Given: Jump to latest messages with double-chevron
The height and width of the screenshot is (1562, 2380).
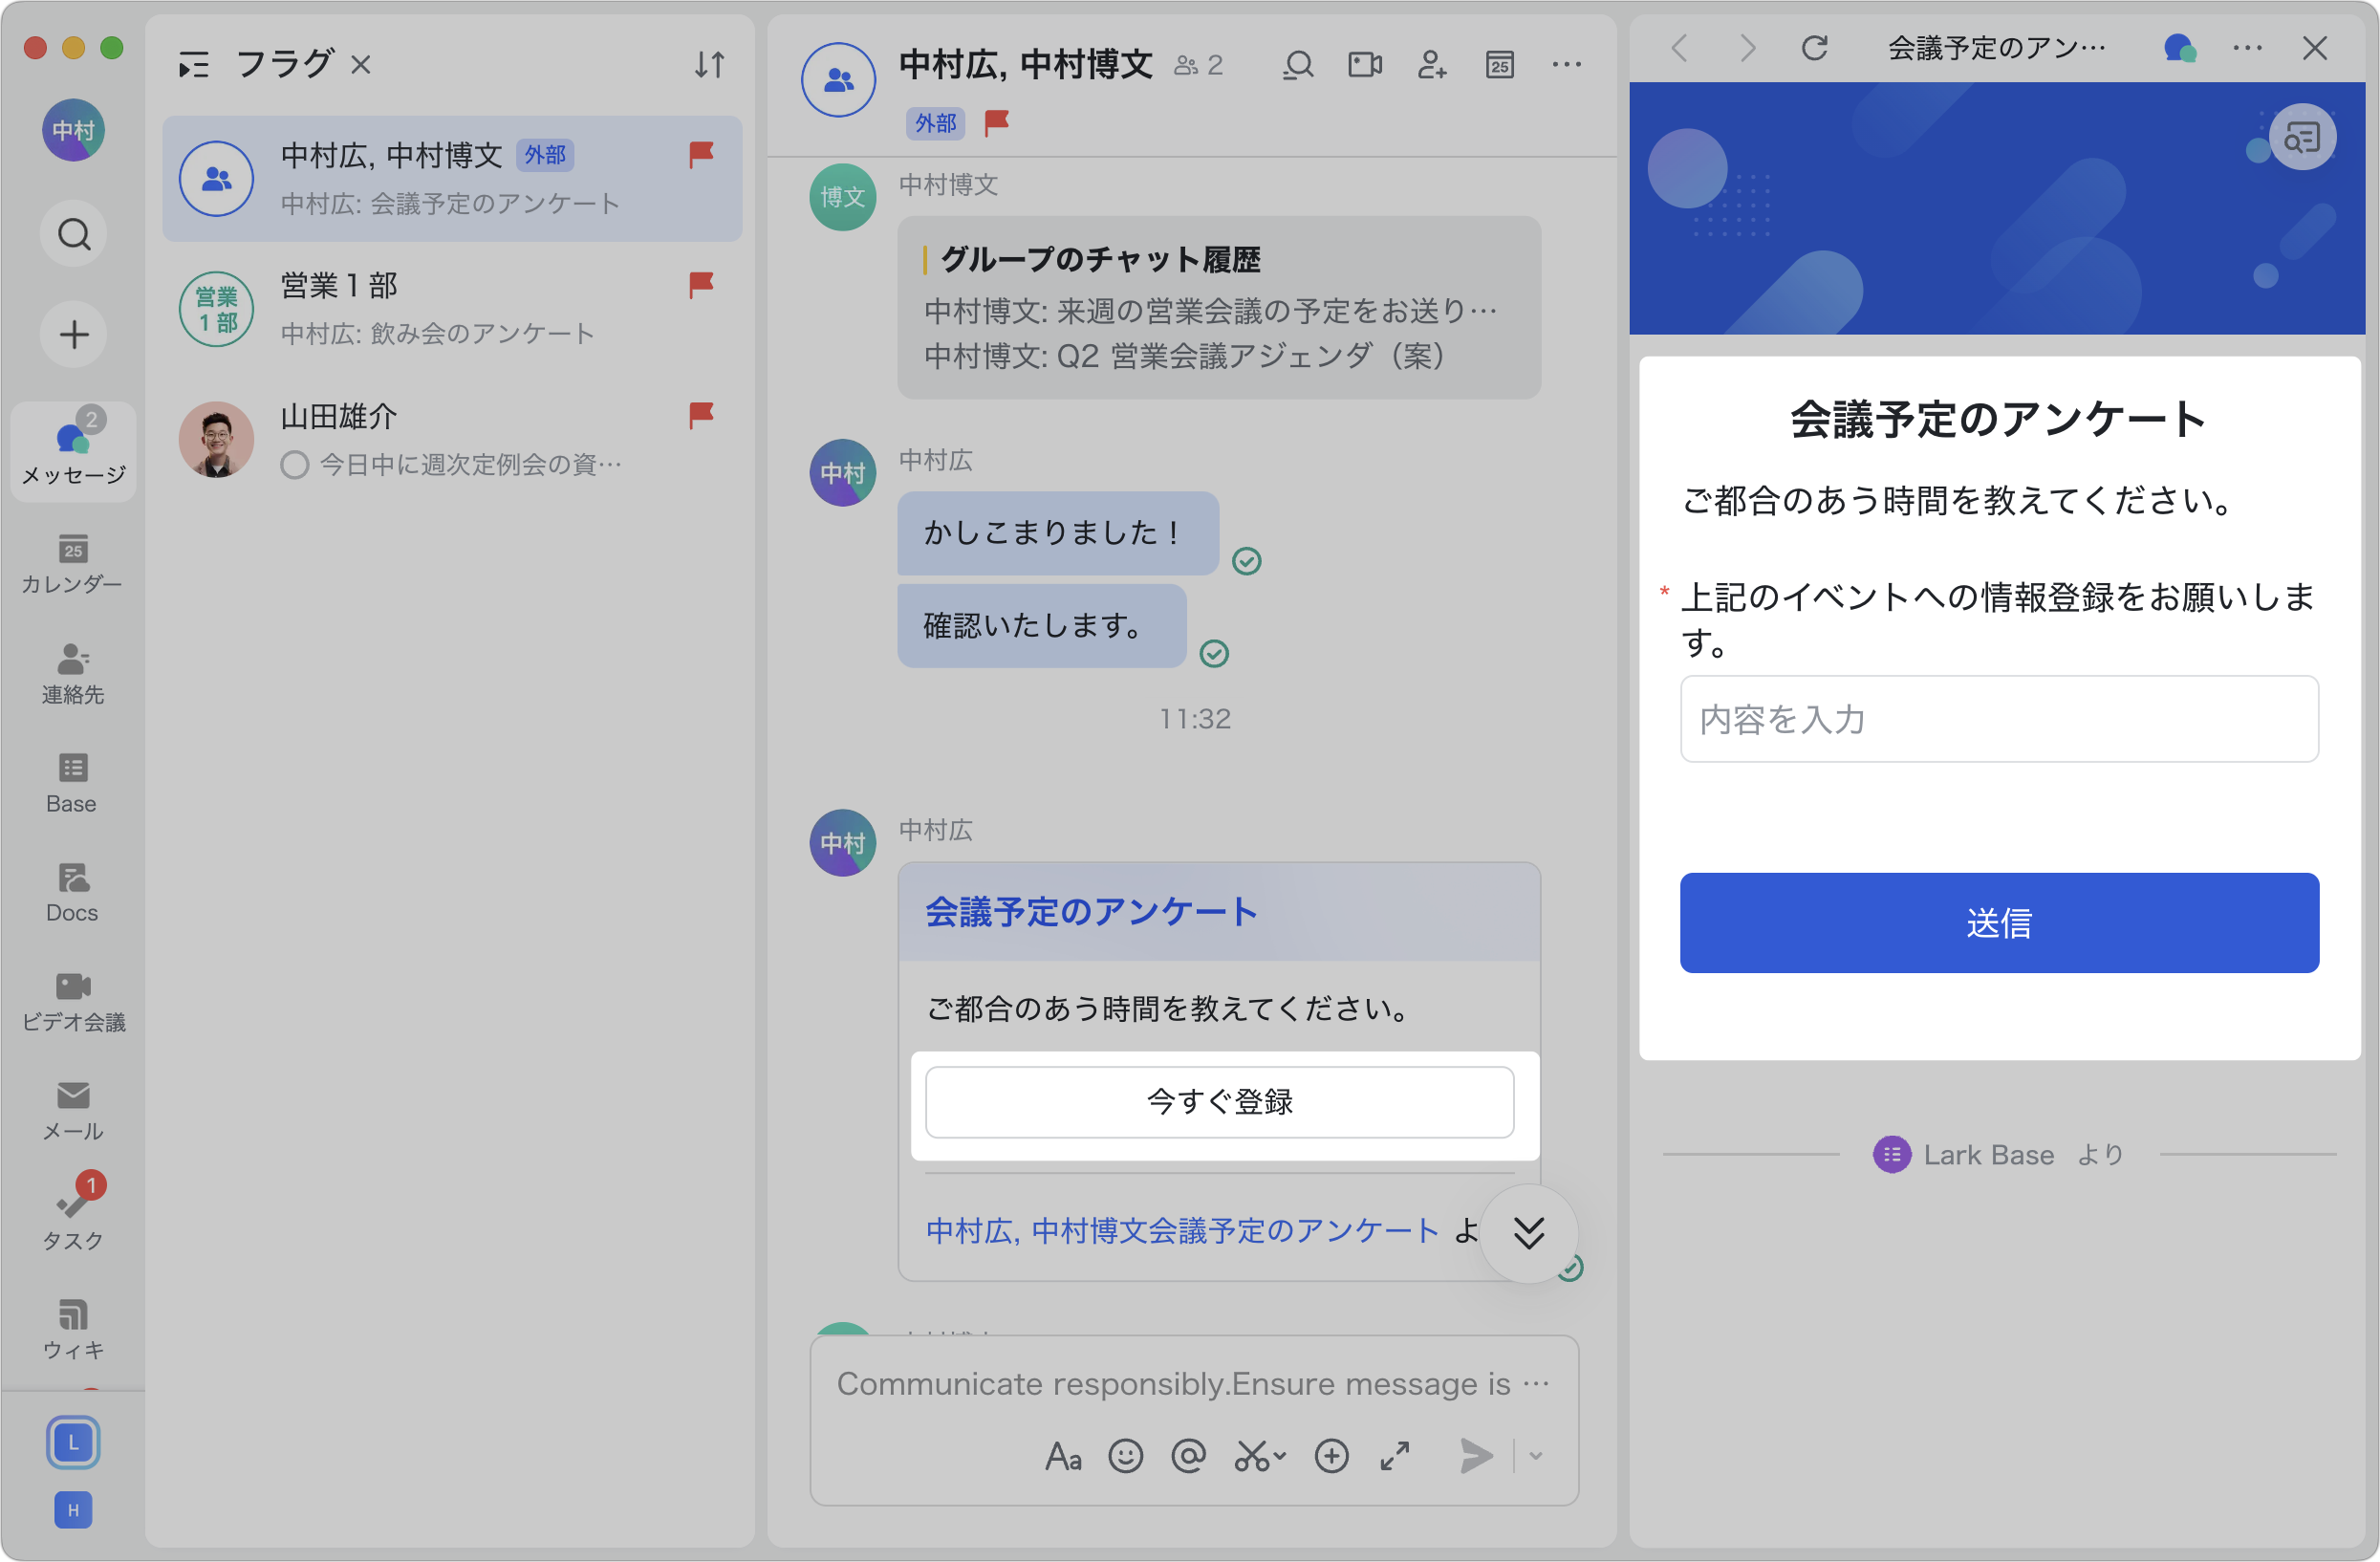Looking at the screenshot, I should pyautogui.click(x=1528, y=1233).
